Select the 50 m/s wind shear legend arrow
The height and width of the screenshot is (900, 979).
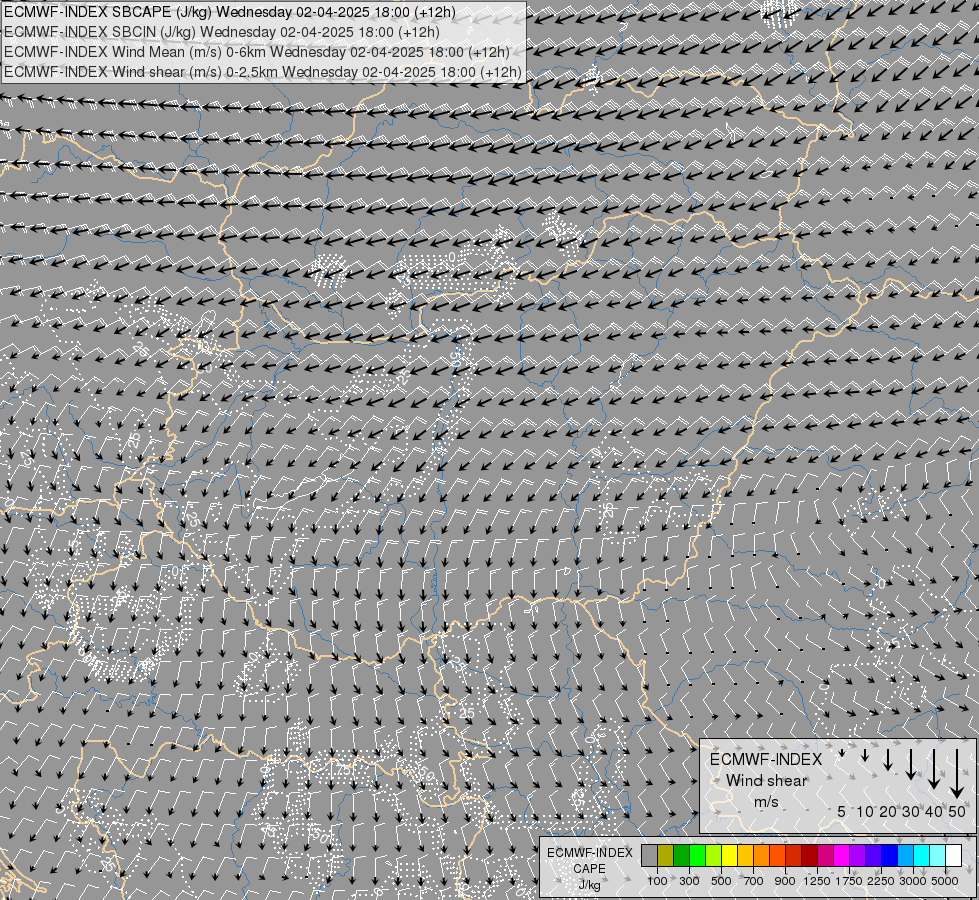(957, 774)
